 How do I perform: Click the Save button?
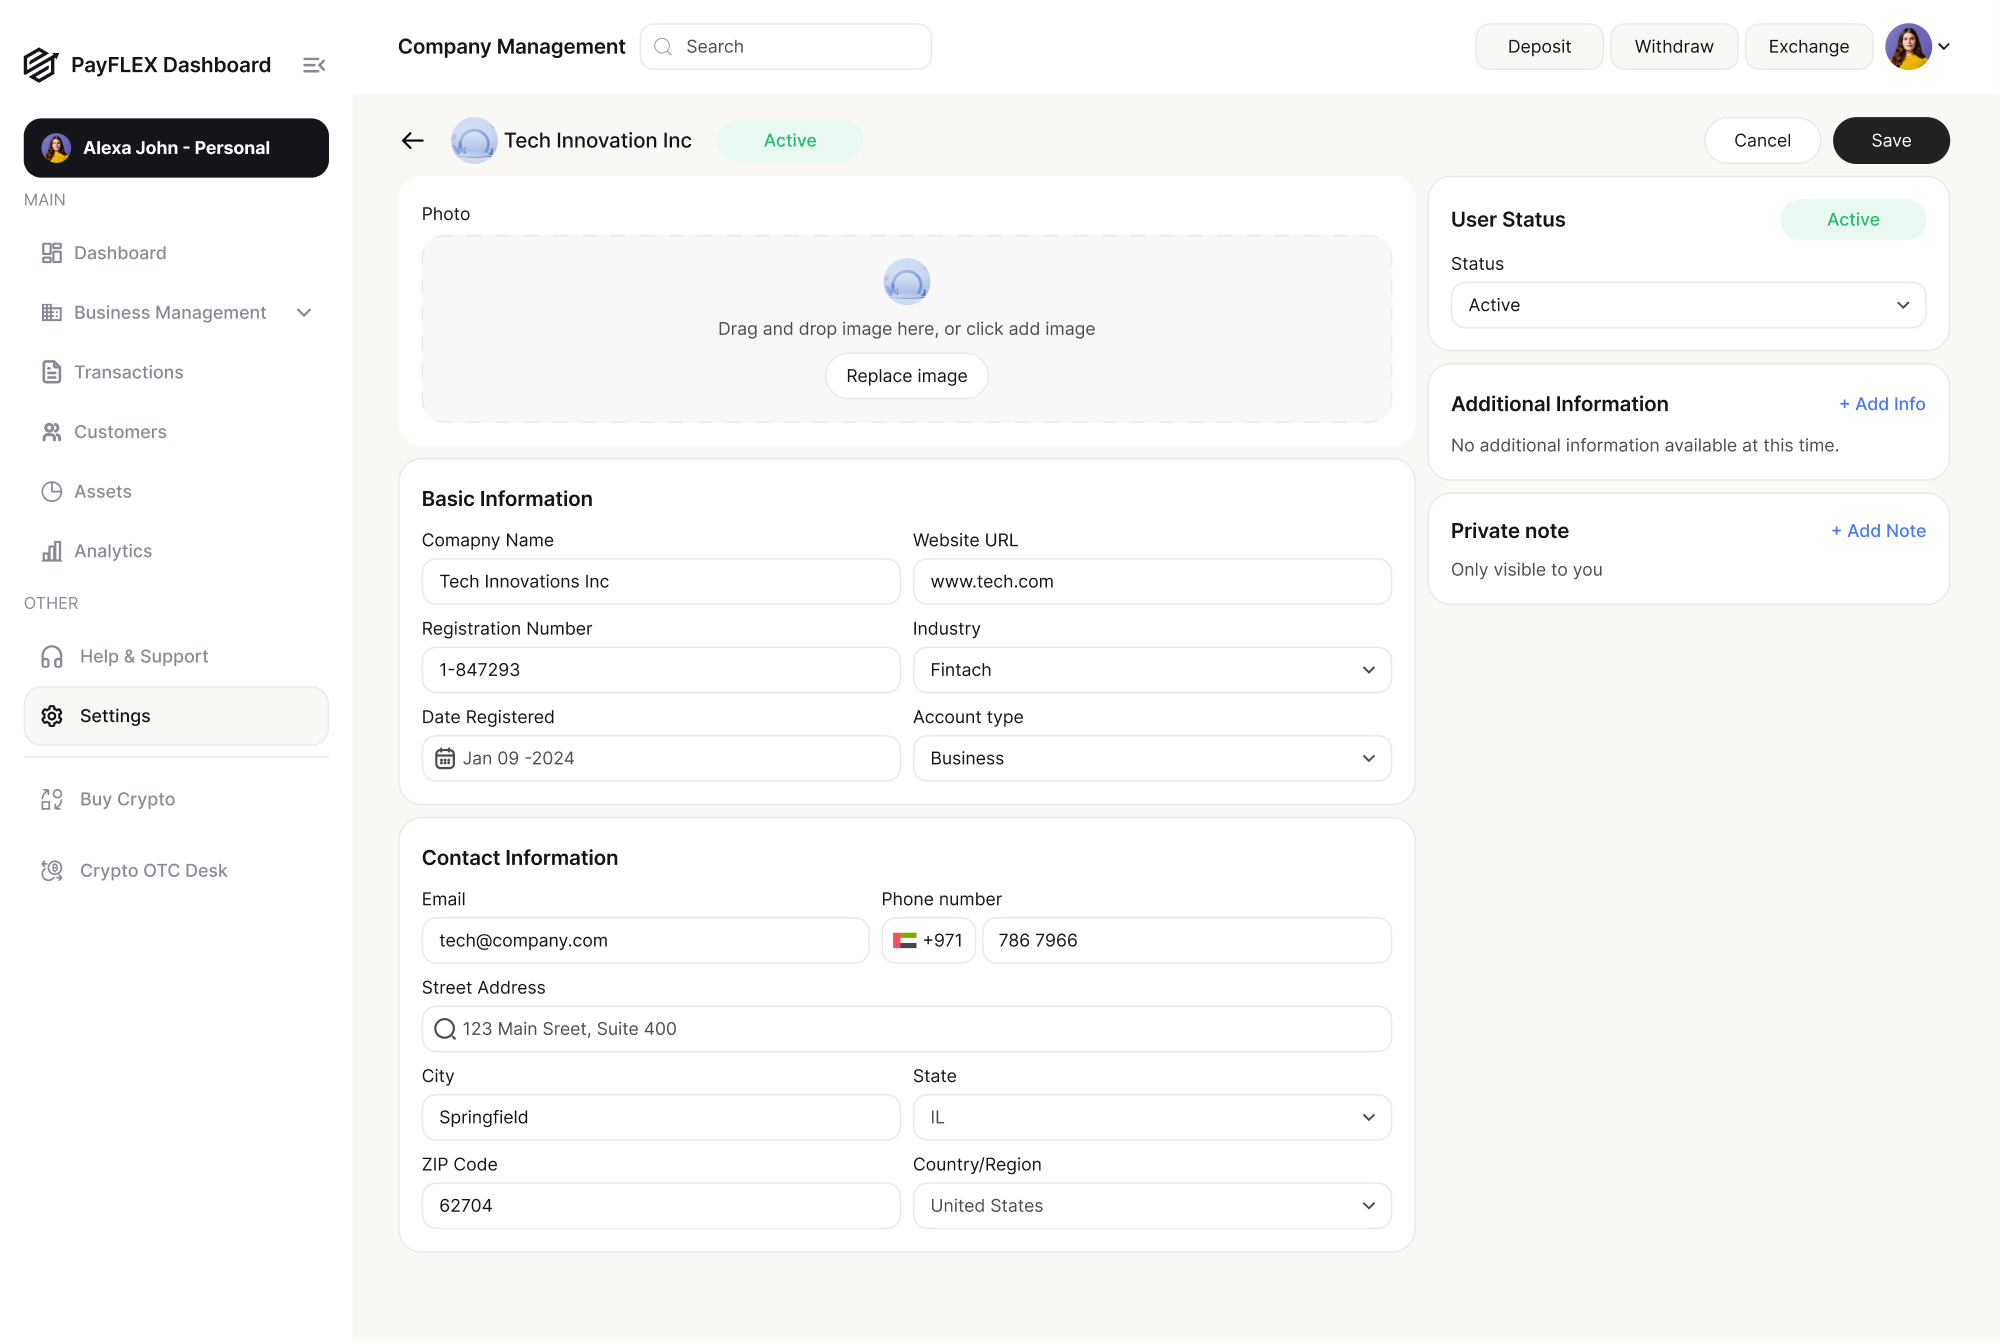(x=1890, y=141)
